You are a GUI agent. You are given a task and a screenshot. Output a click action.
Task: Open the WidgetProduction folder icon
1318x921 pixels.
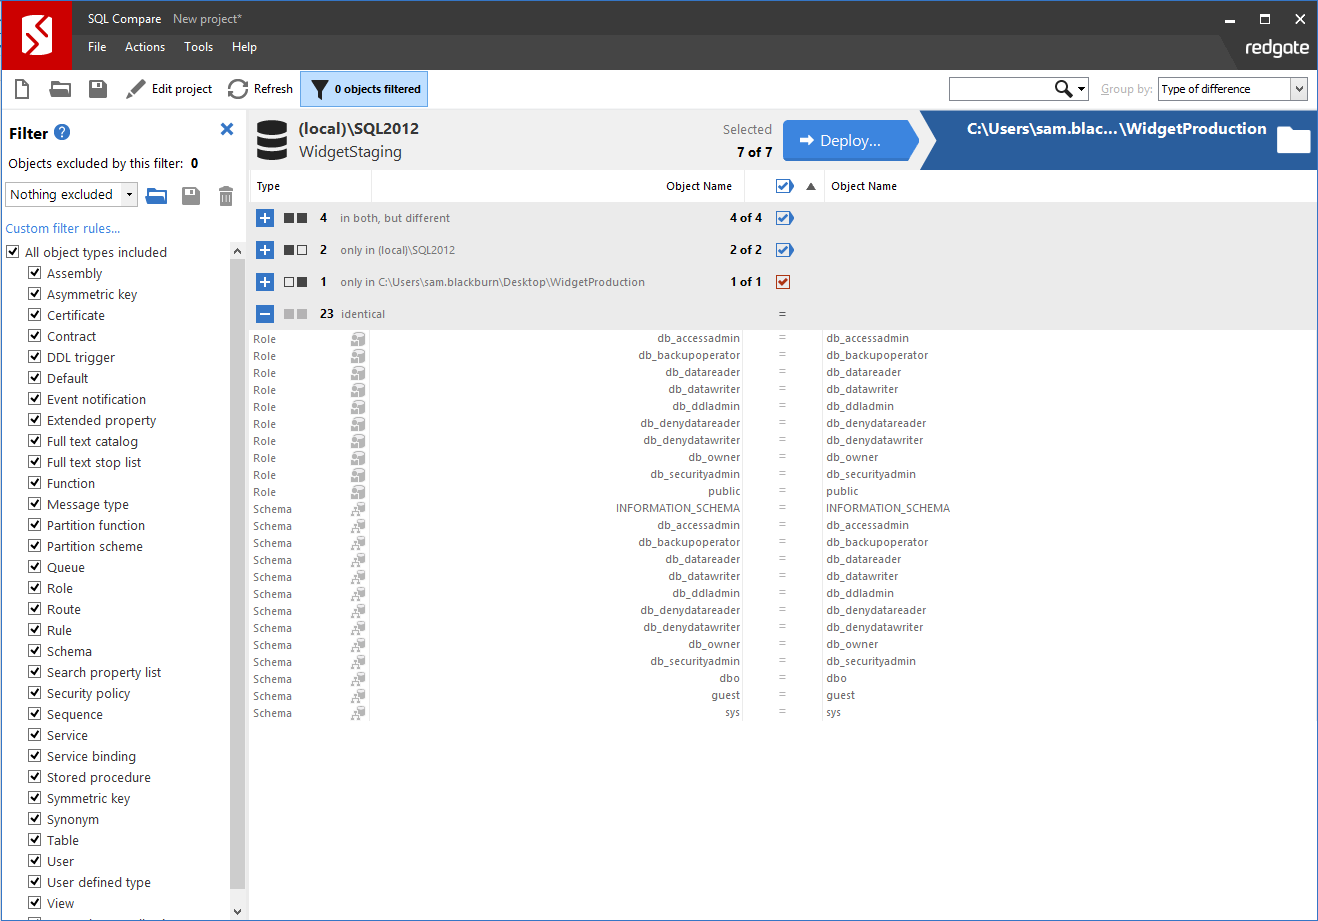point(1293,140)
